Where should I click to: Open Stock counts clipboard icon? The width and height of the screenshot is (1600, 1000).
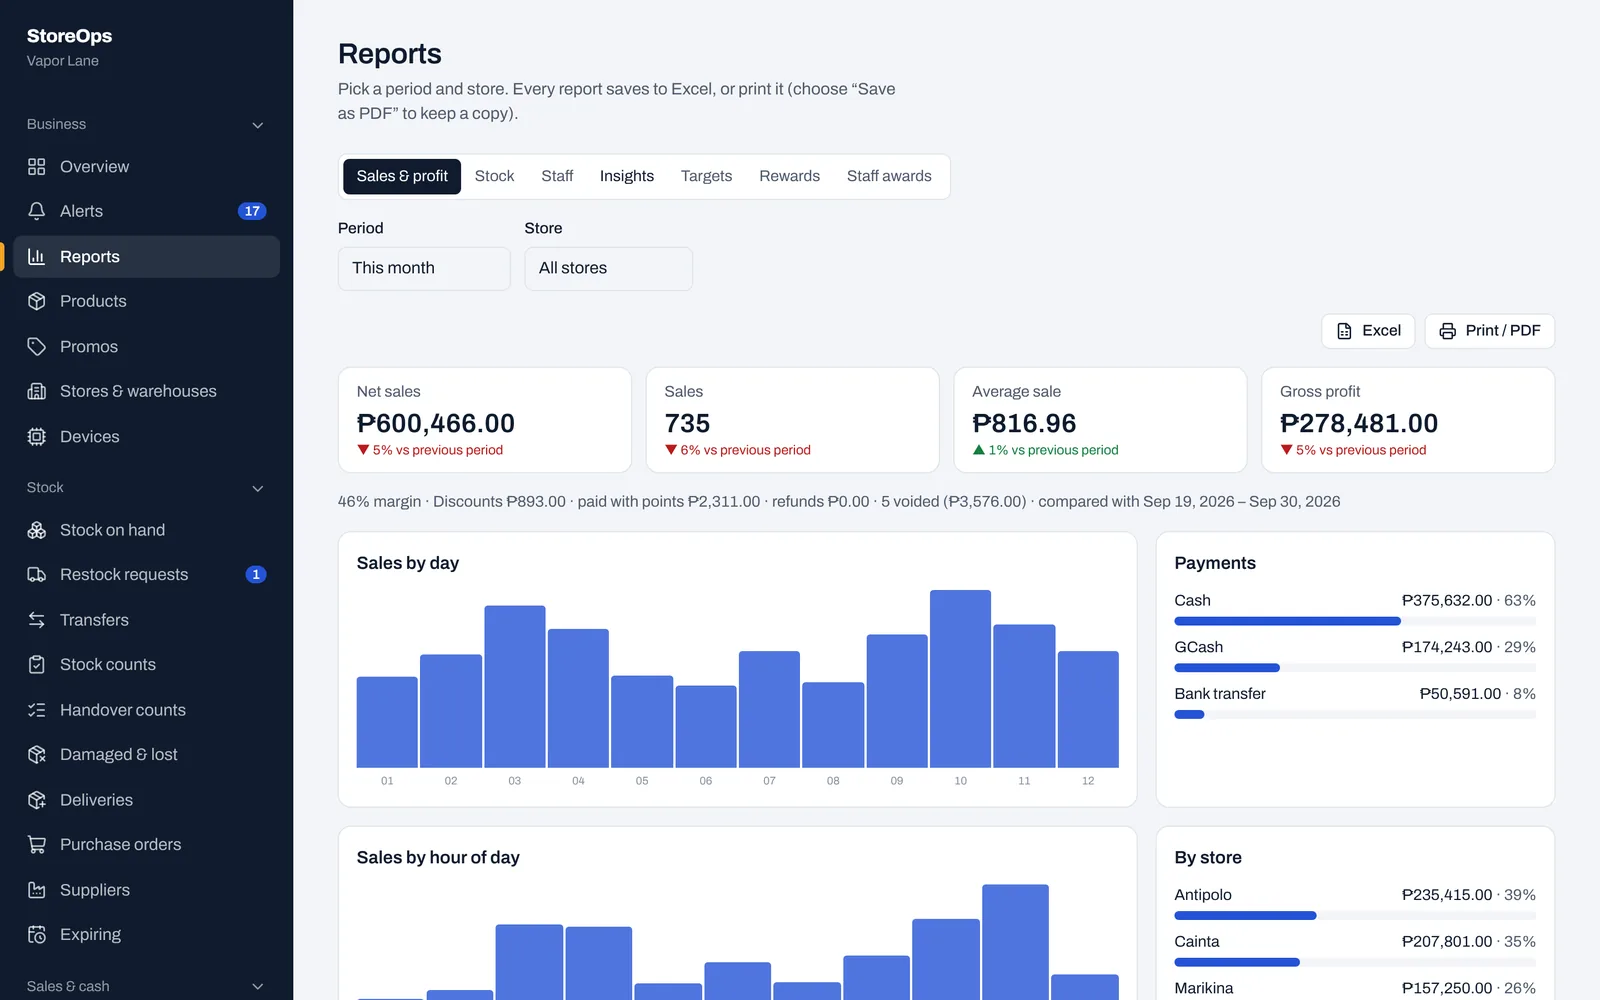(37, 665)
